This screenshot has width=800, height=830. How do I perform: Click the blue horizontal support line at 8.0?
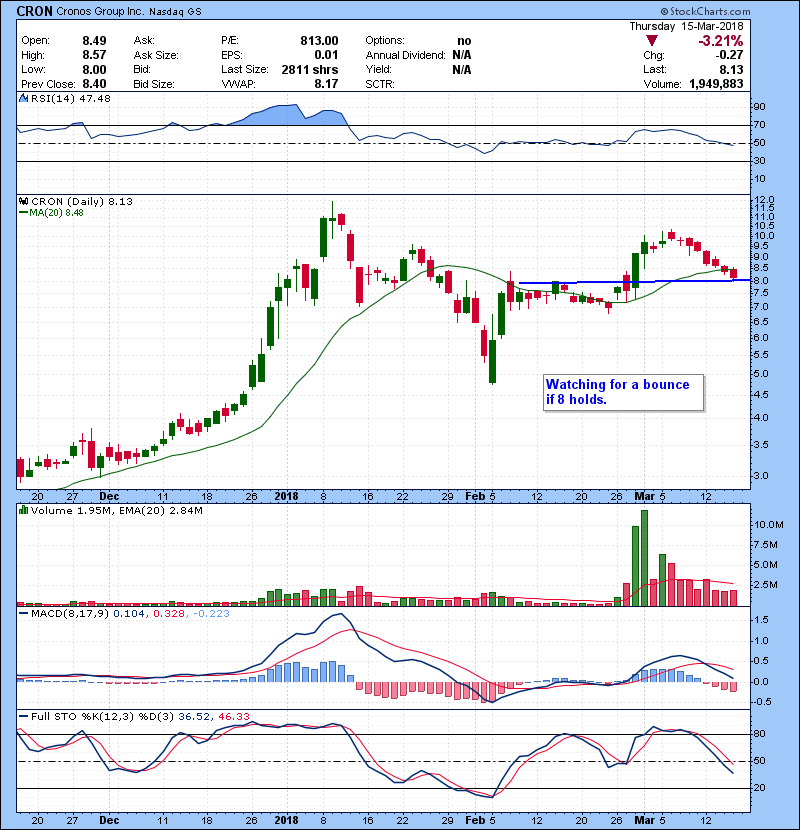click(x=634, y=281)
